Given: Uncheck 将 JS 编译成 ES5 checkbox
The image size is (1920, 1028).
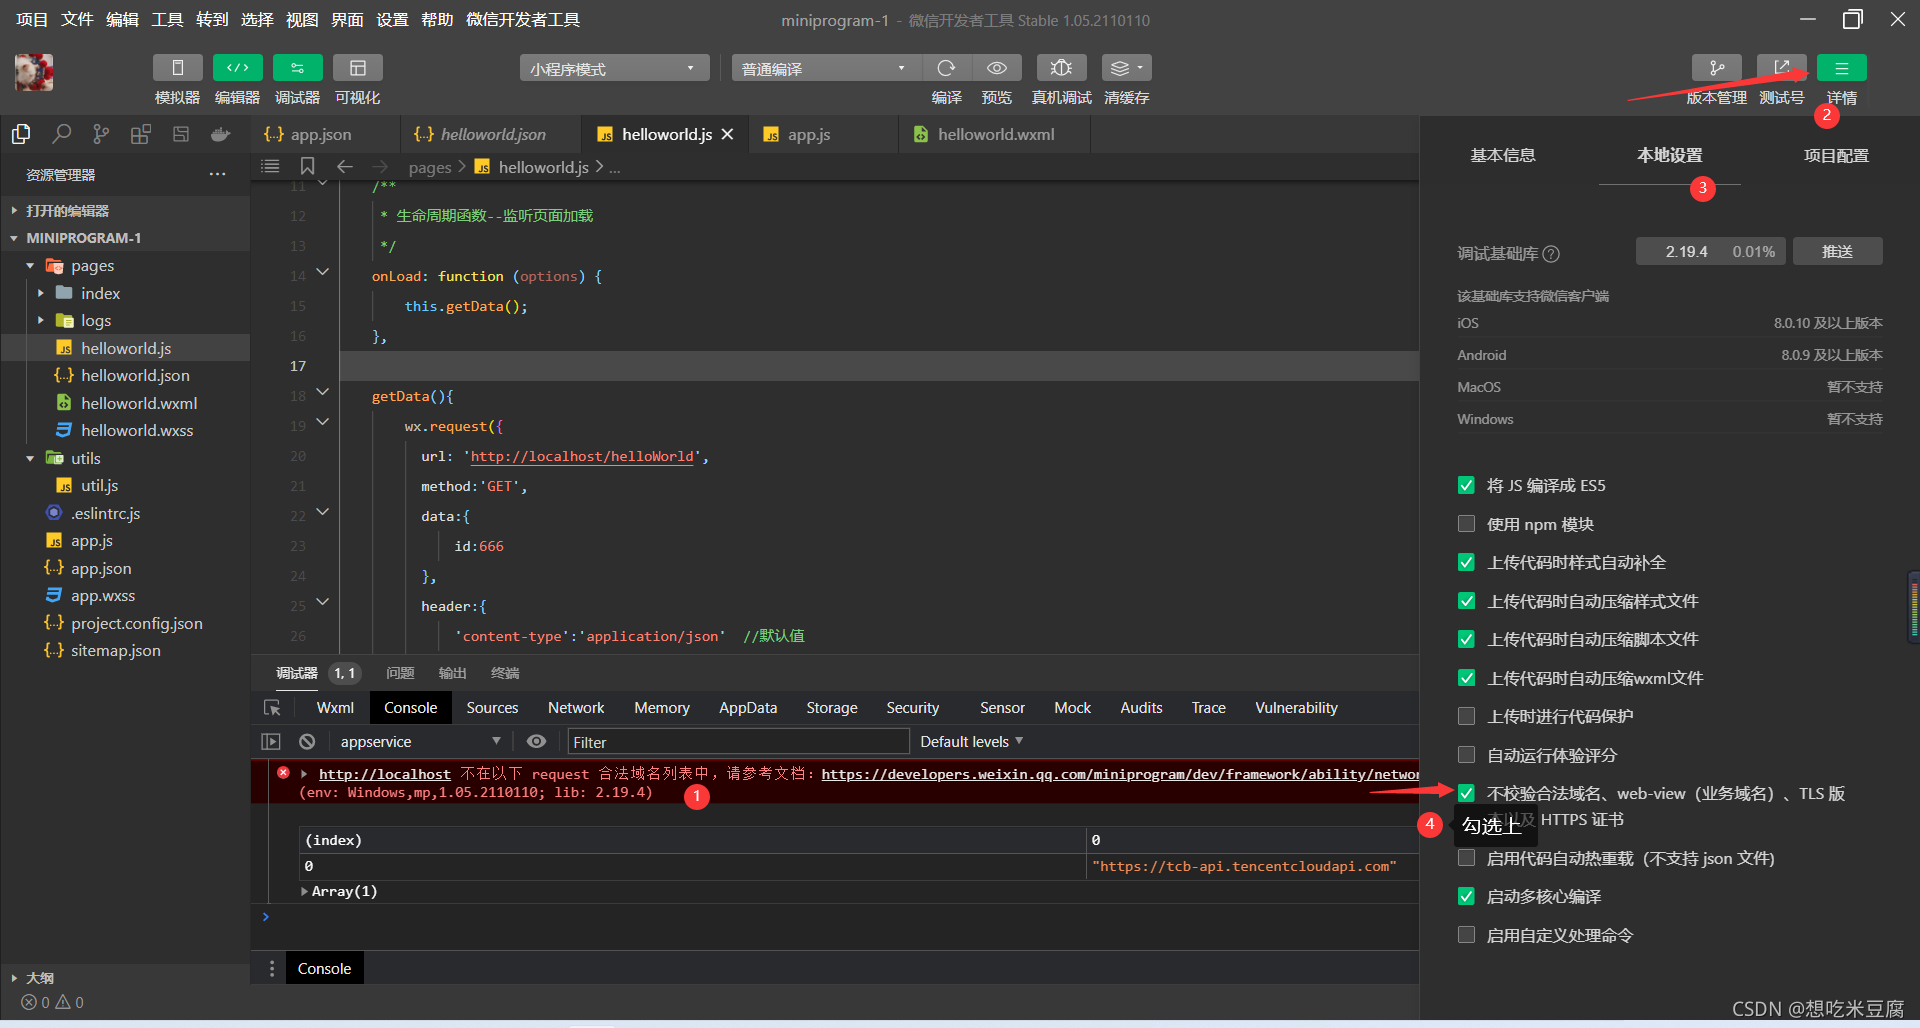Looking at the screenshot, I should coord(1466,486).
